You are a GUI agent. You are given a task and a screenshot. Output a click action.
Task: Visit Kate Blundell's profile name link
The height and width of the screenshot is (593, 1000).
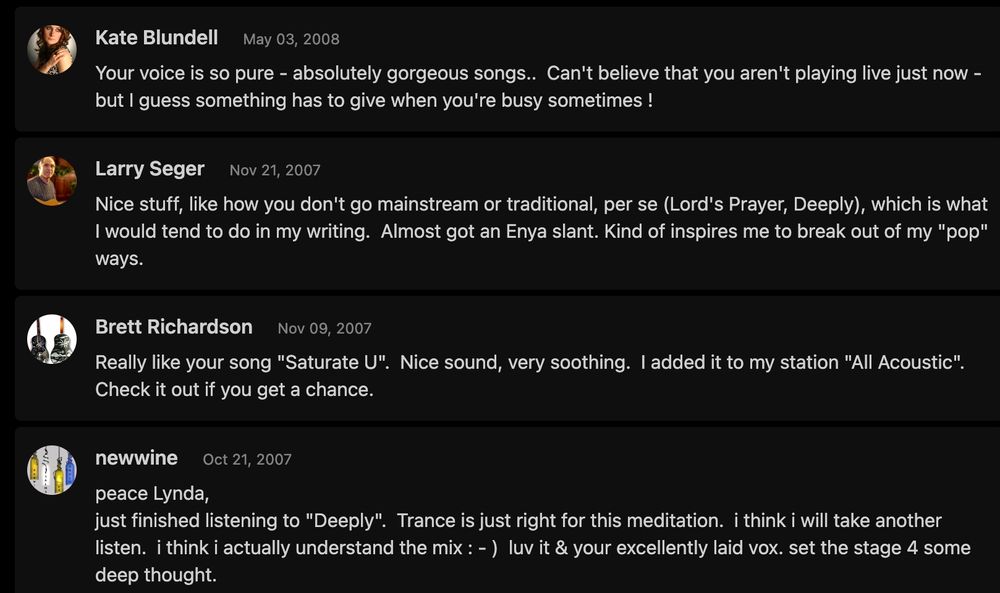pyautogui.click(x=156, y=38)
